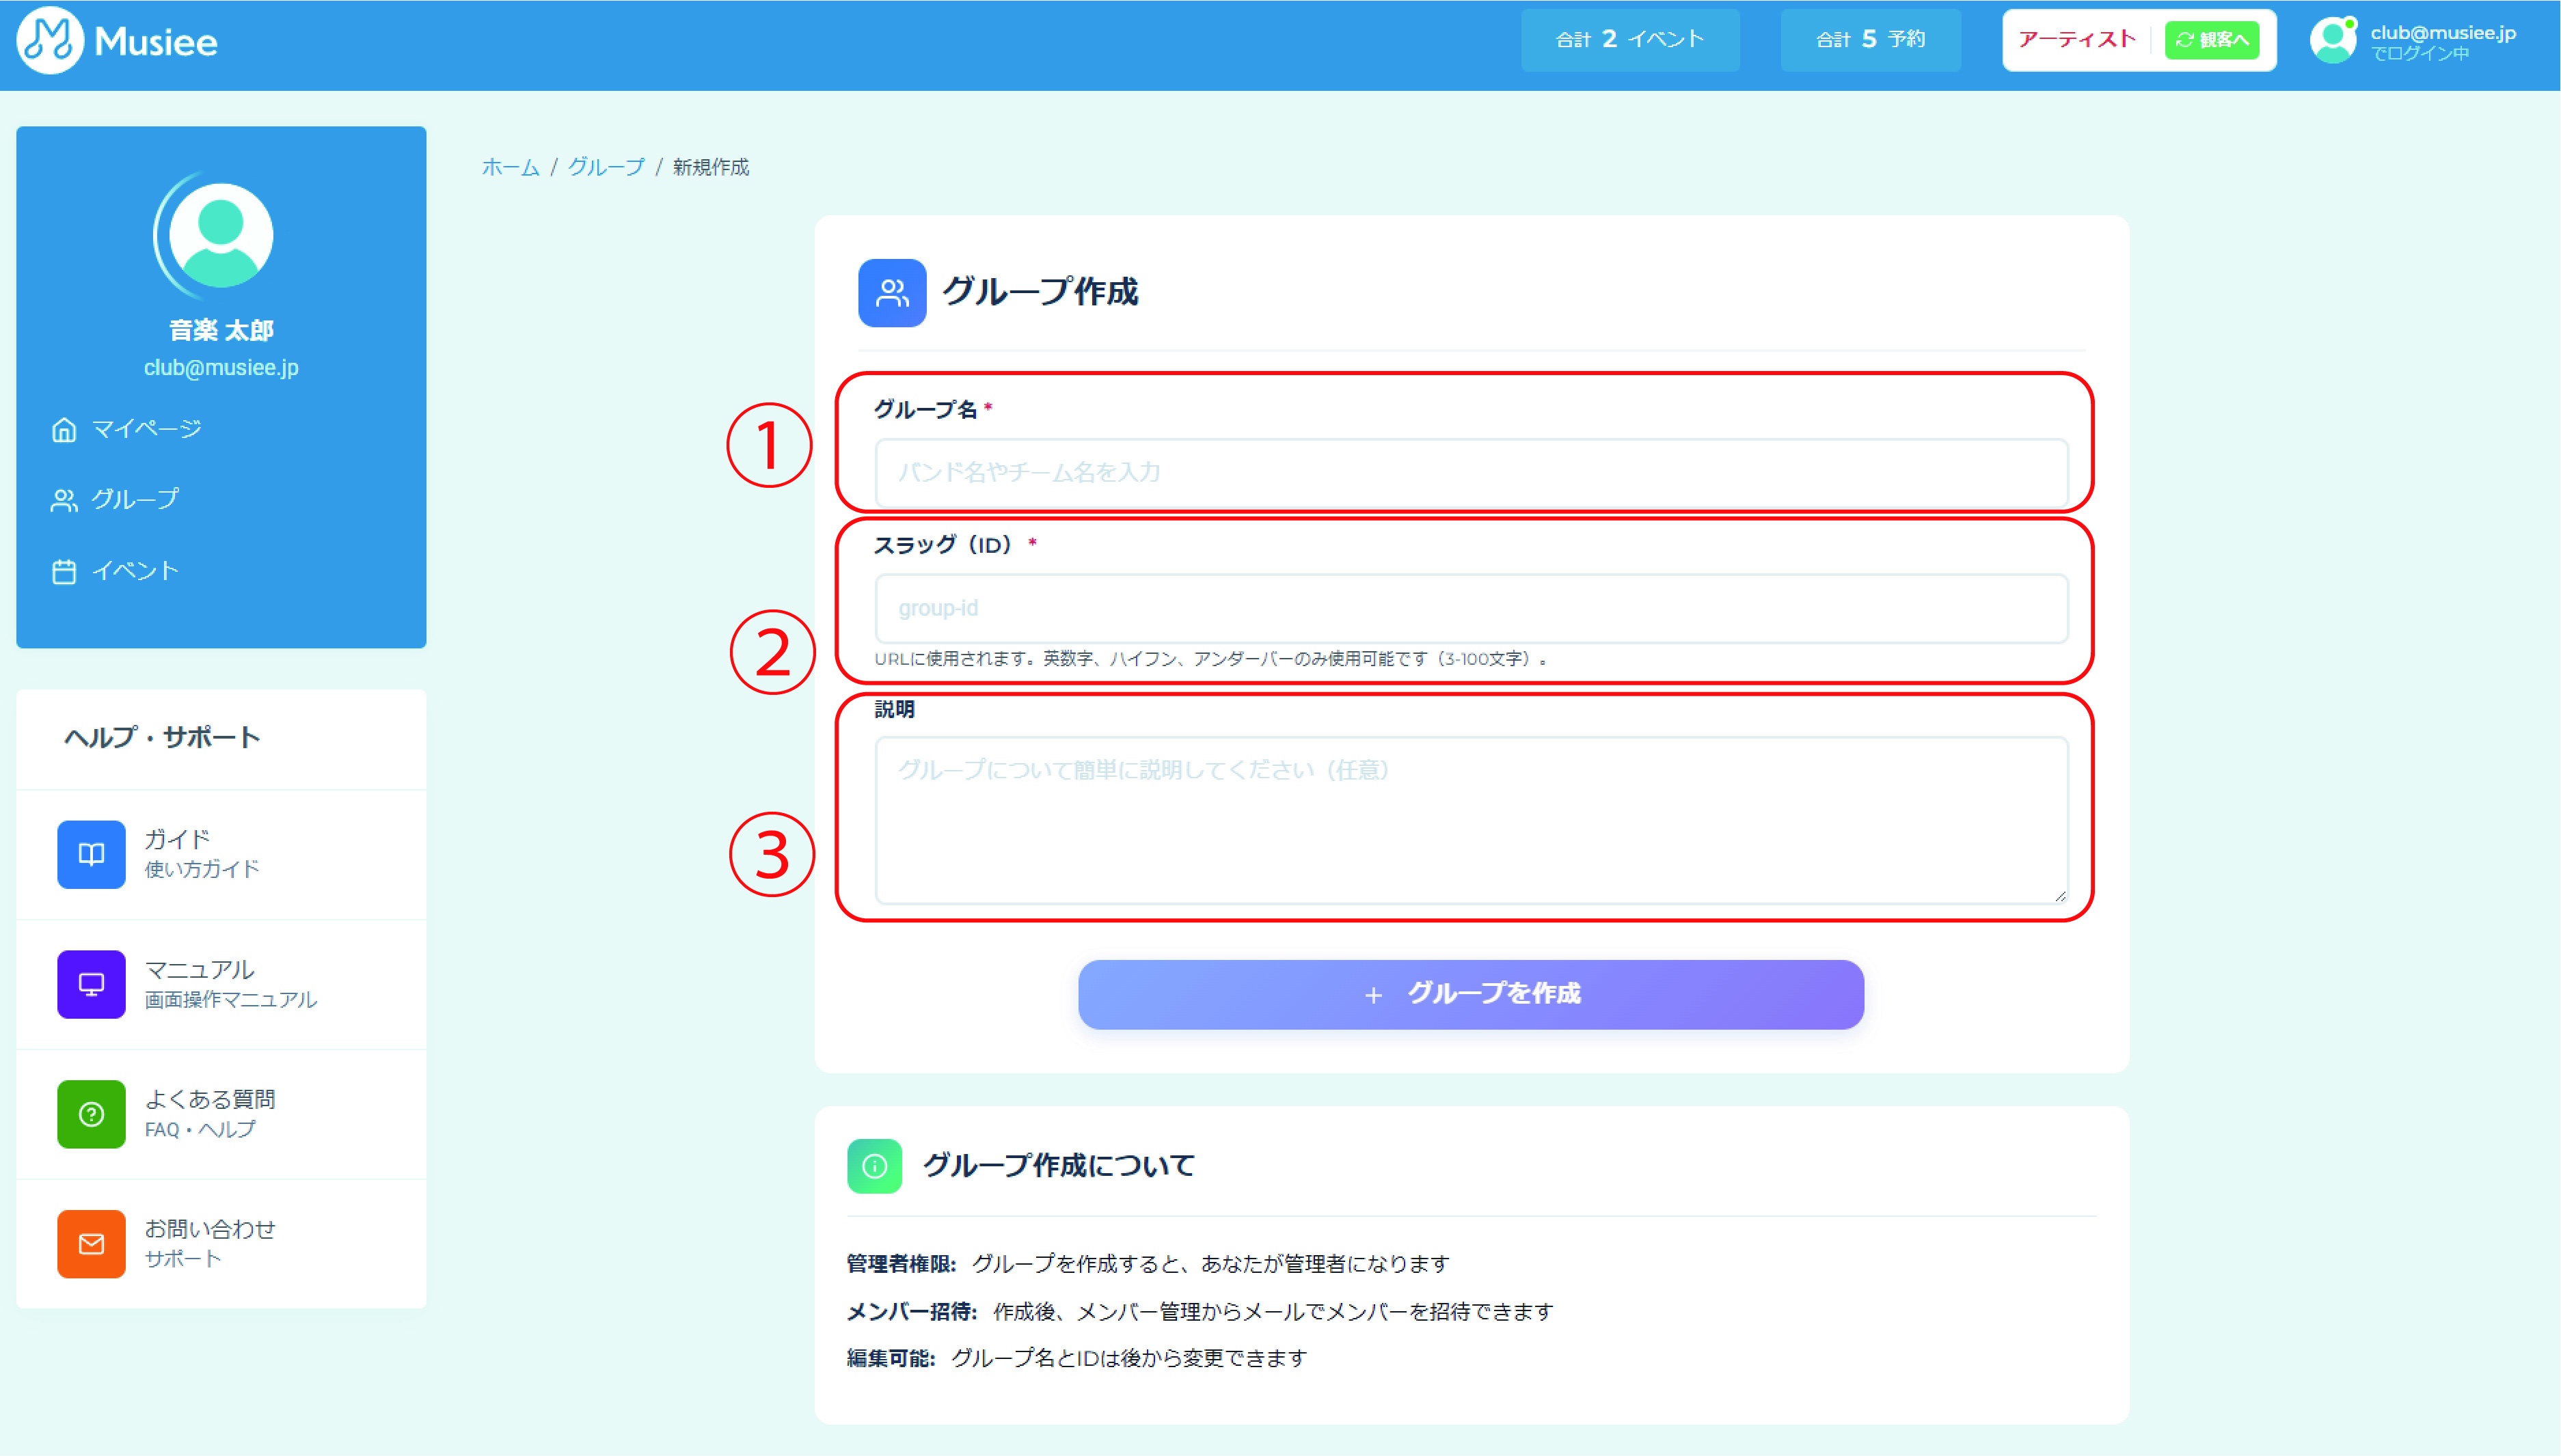Click the 合計 5 予約 button

coord(1870,40)
